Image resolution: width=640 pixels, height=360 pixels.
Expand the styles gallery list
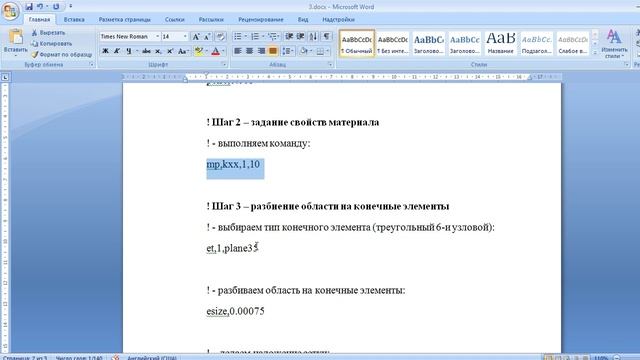595,53
